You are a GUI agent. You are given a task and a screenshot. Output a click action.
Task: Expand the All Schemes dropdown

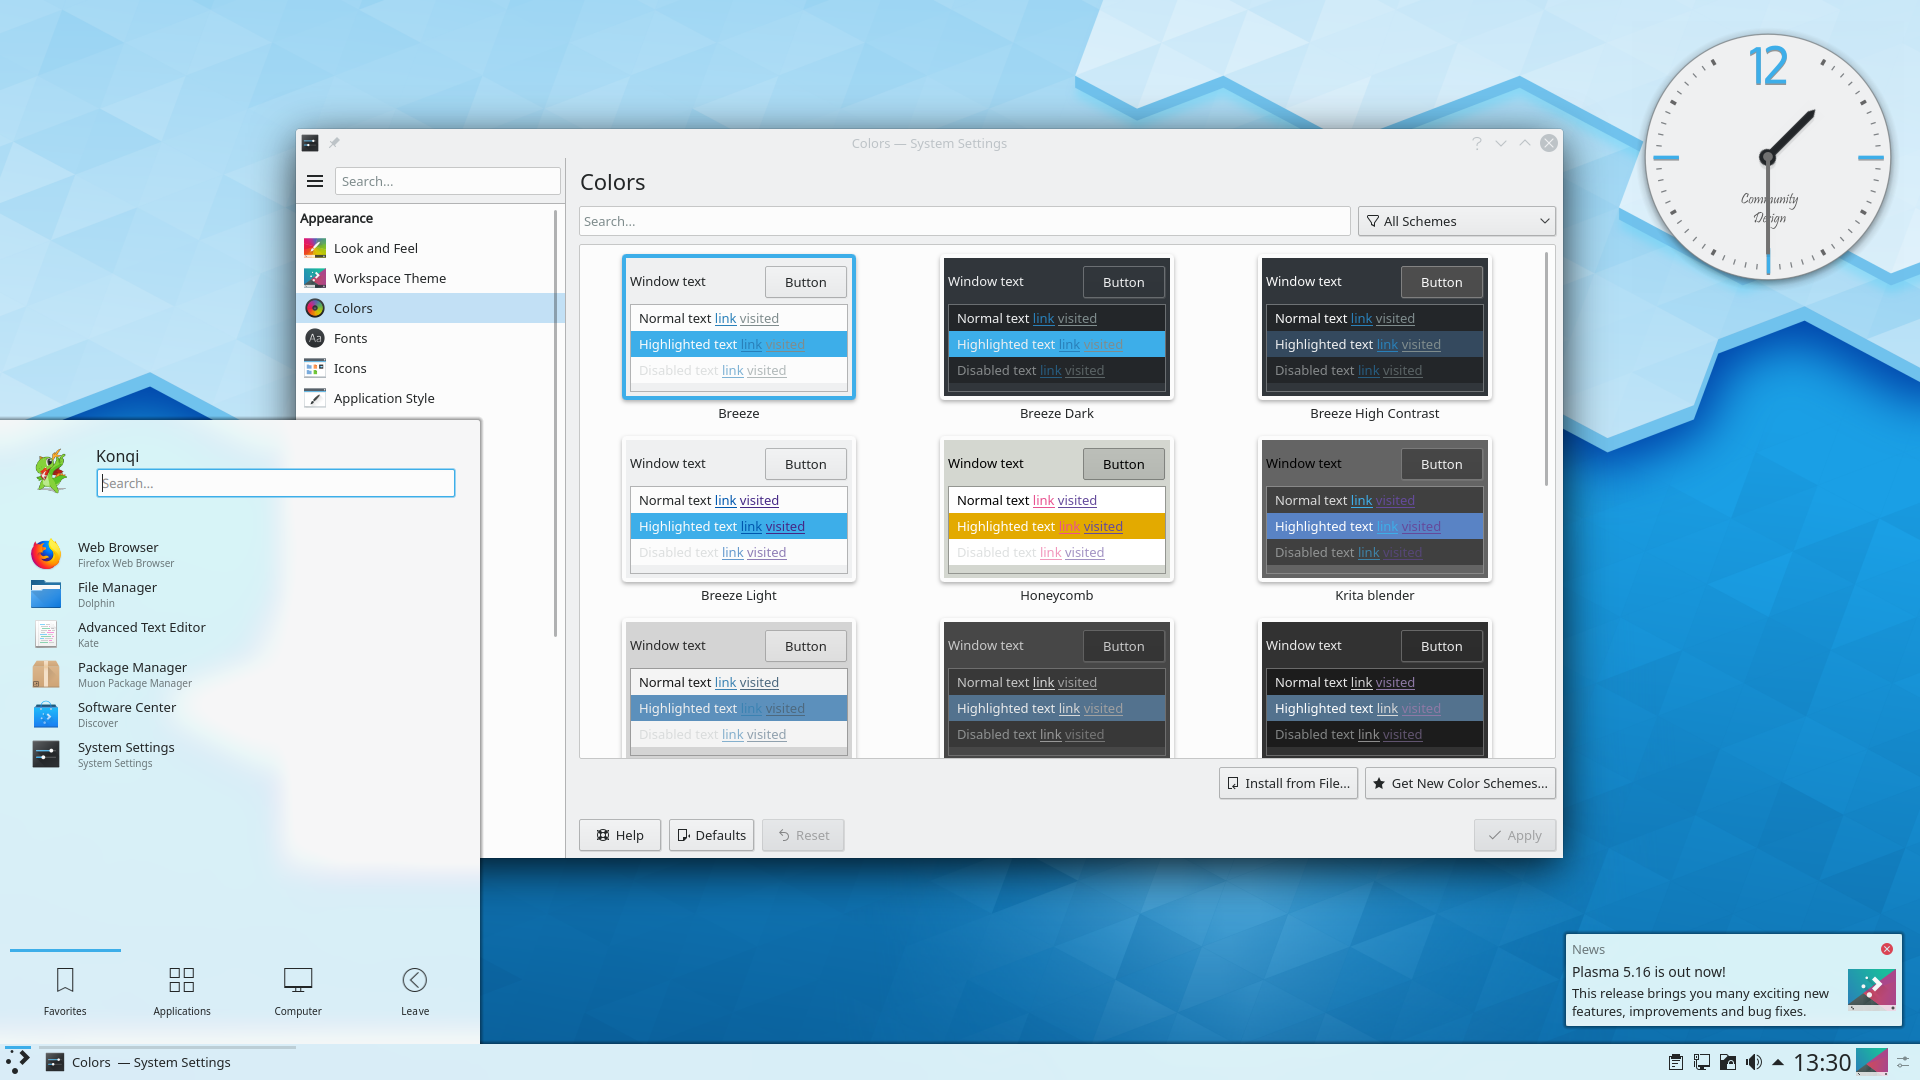click(x=1457, y=220)
